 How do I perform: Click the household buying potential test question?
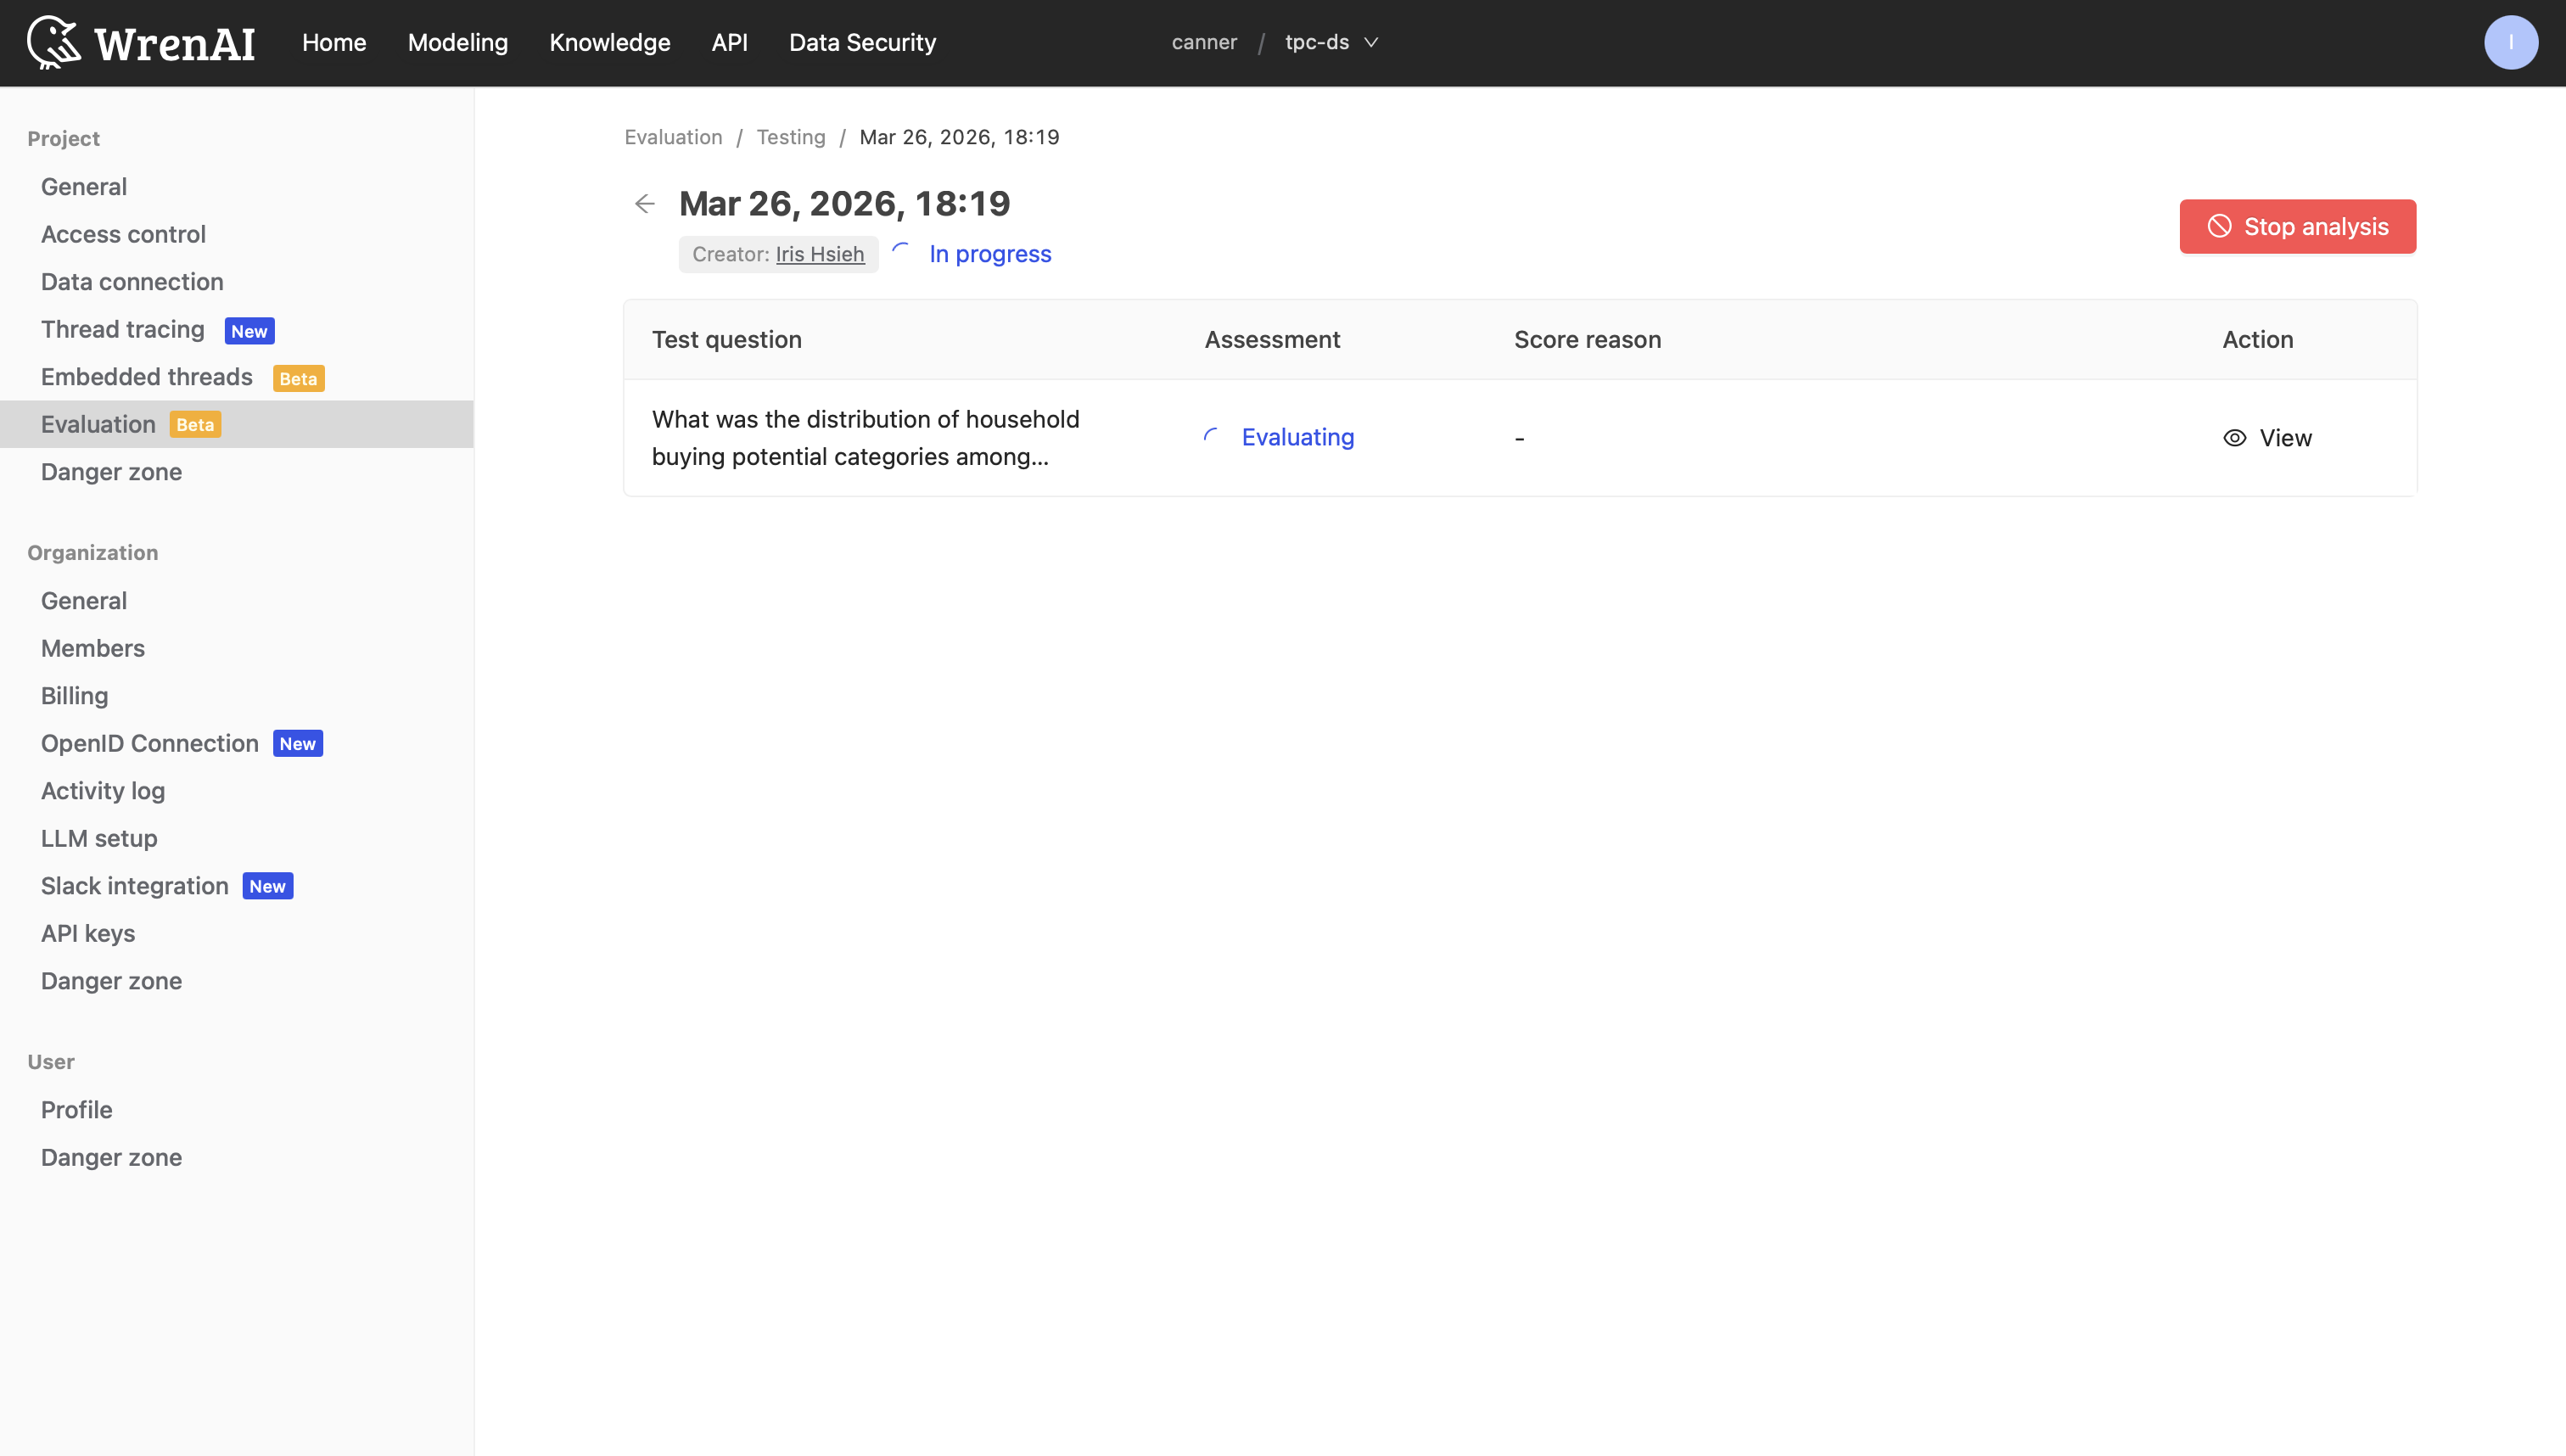(x=865, y=438)
